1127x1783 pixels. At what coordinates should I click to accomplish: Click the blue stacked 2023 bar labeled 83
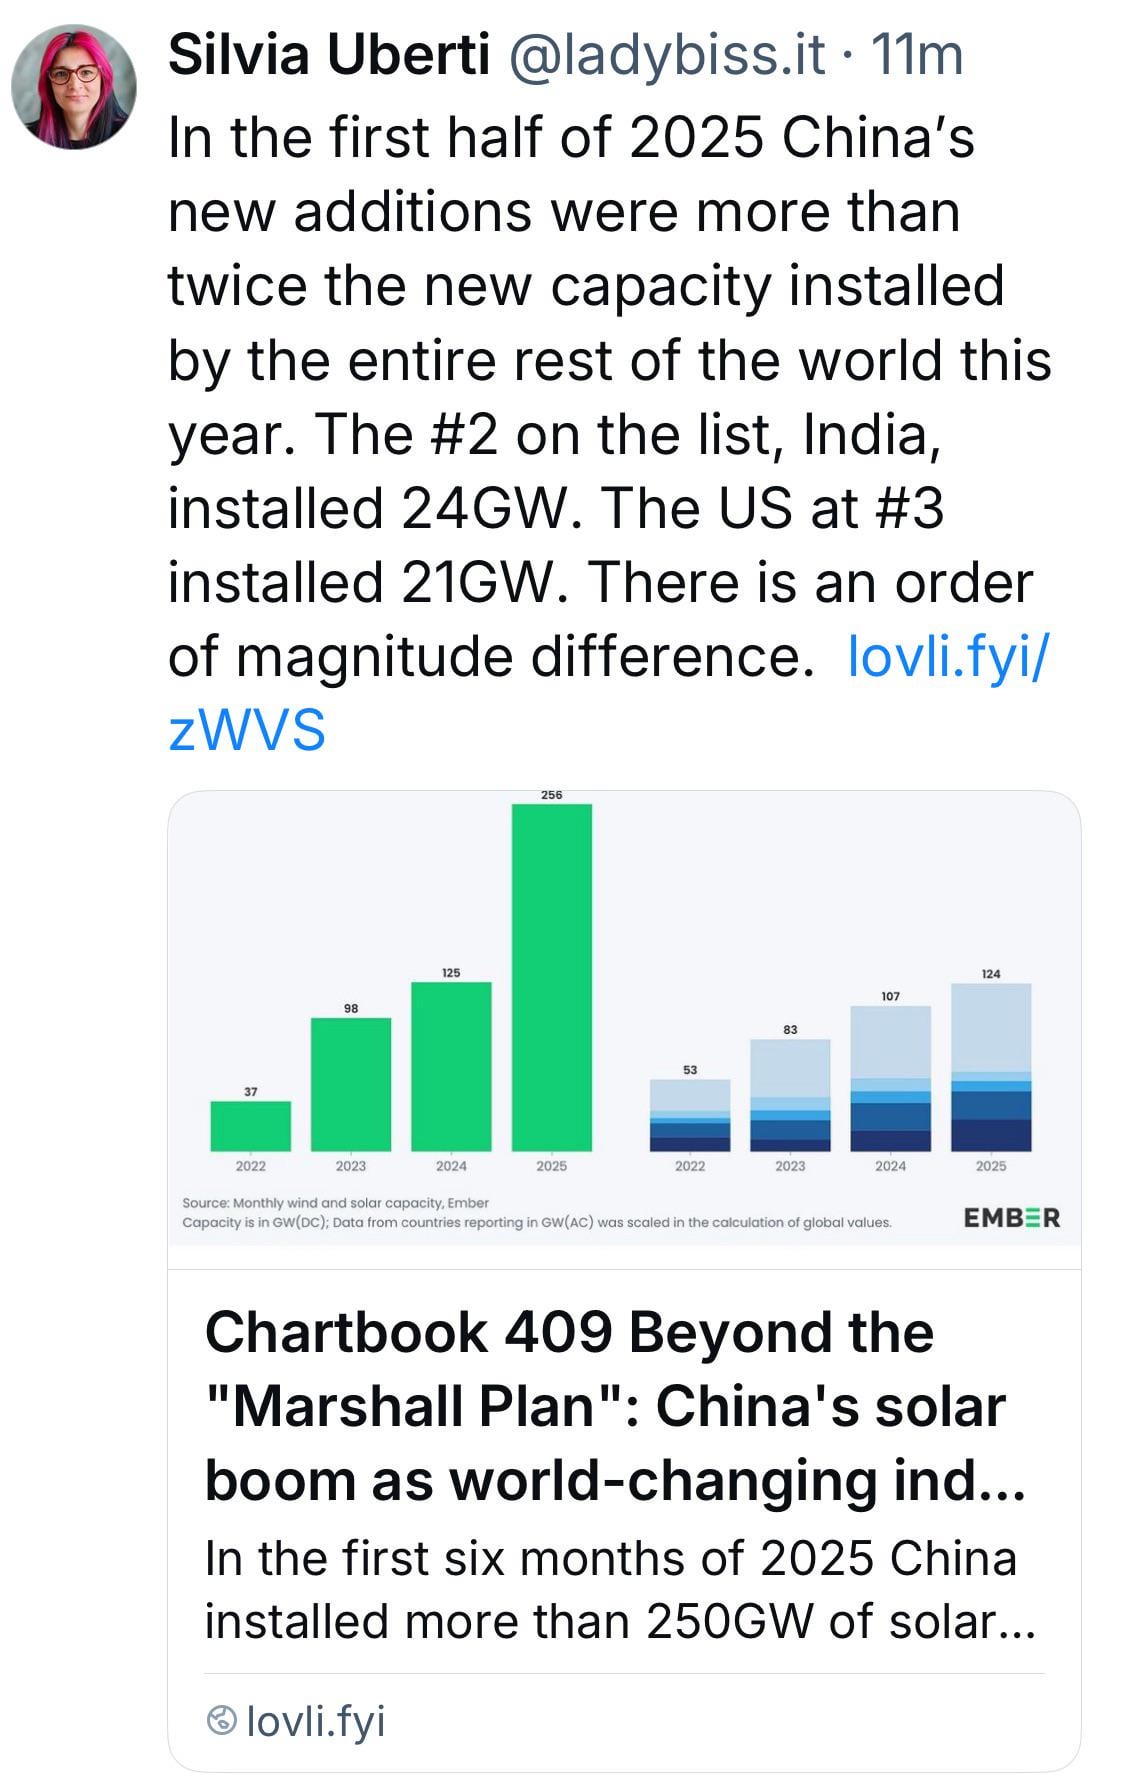[x=790, y=1095]
